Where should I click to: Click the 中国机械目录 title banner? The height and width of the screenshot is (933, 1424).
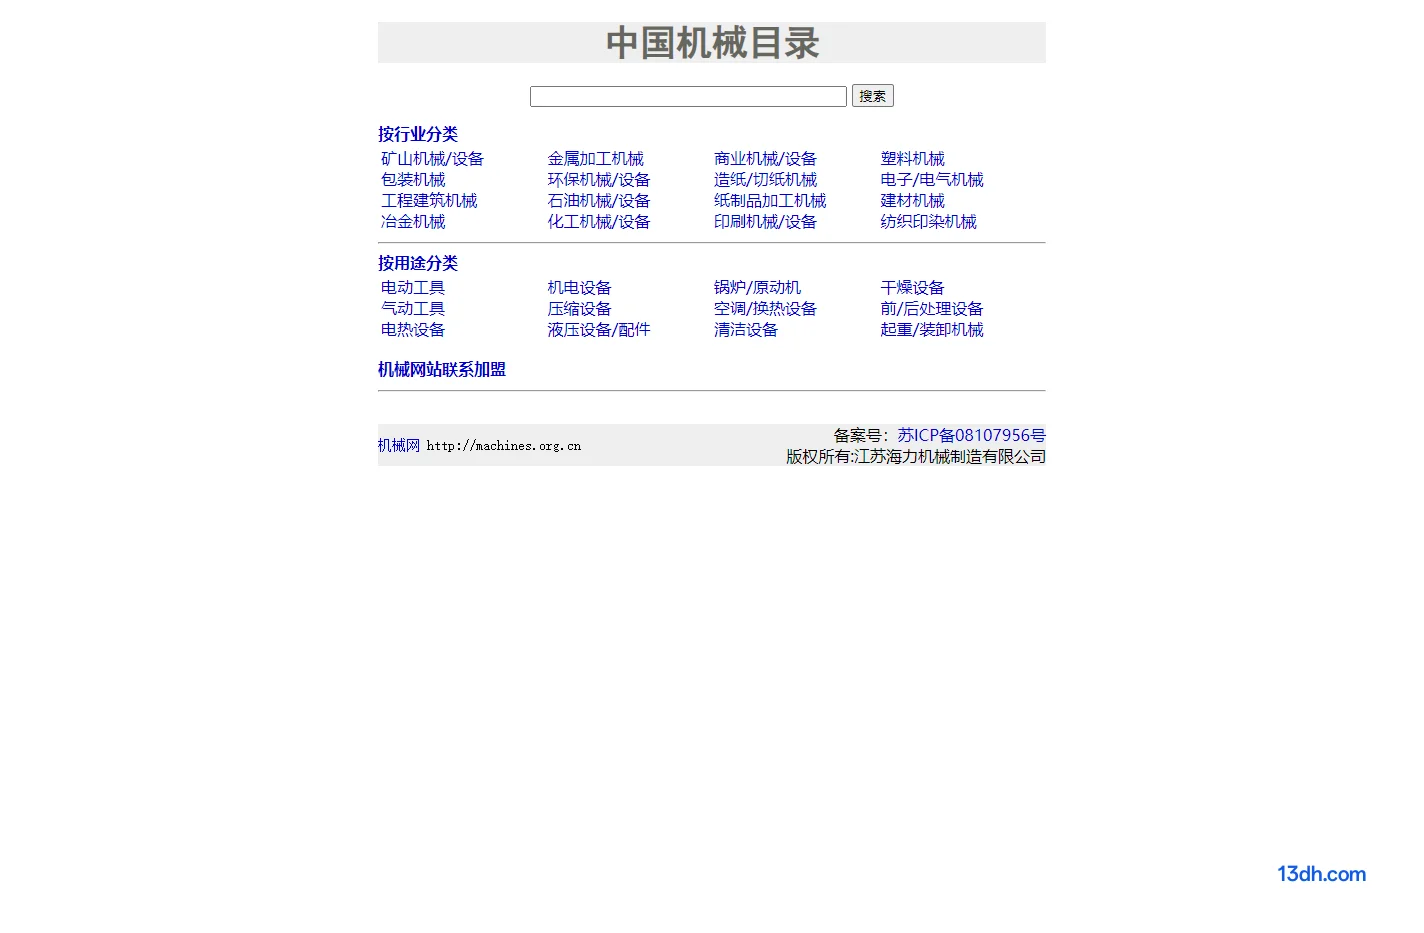712,43
